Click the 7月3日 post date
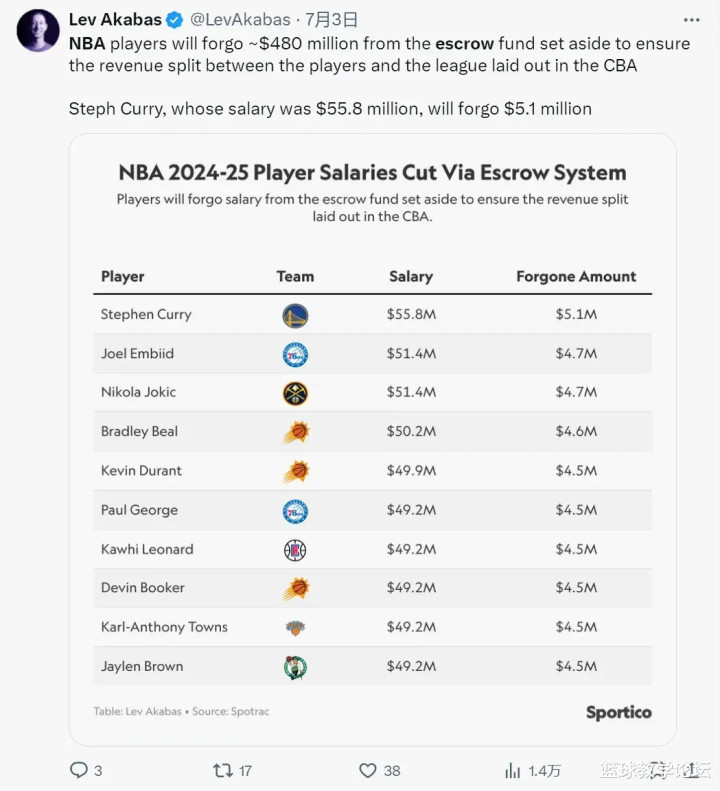 click(331, 20)
